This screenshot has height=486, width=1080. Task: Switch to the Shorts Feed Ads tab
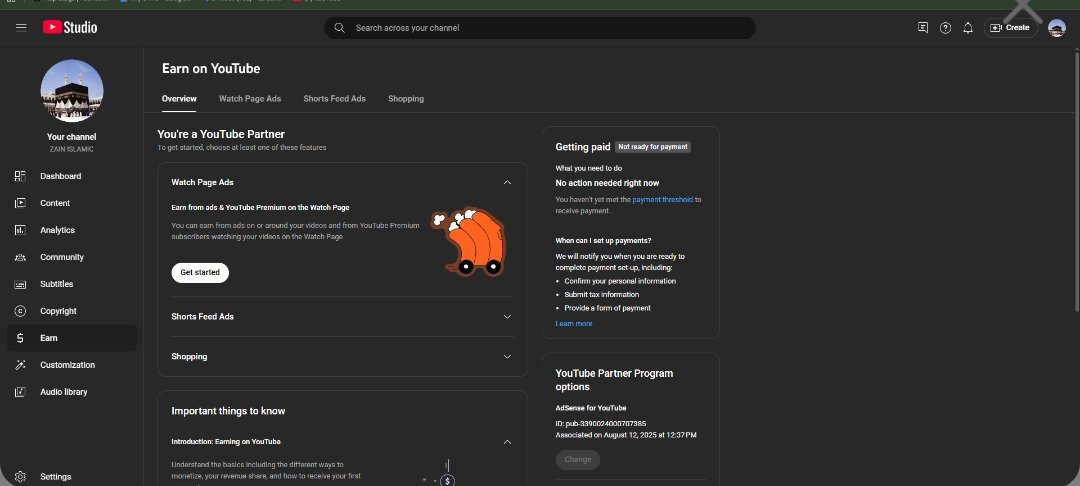tap(335, 98)
